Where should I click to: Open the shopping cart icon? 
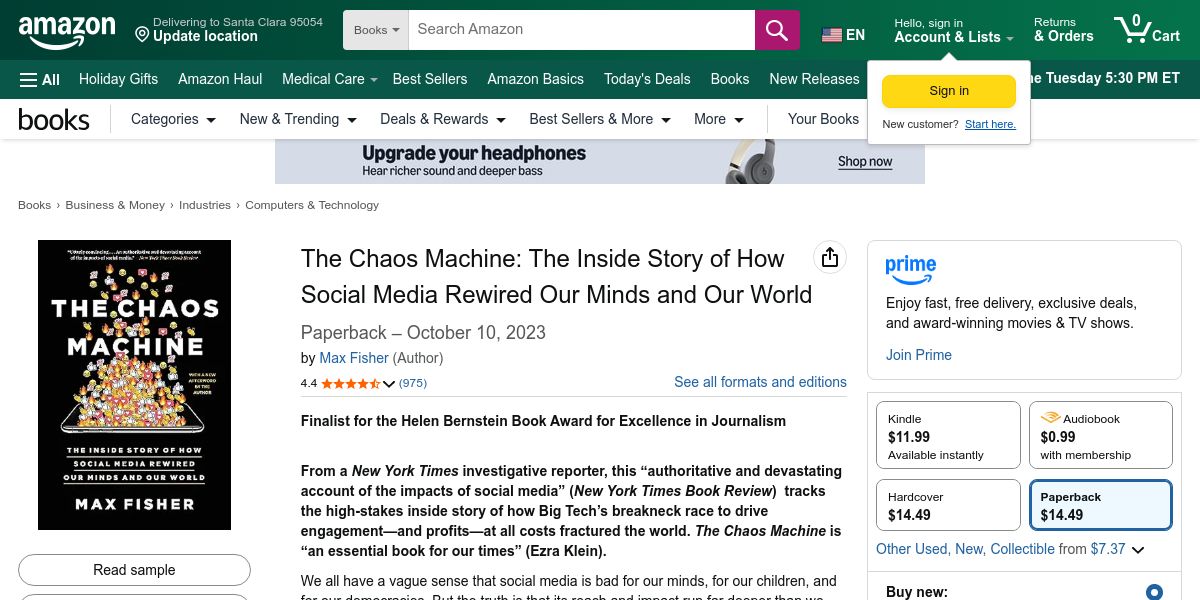pyautogui.click(x=1147, y=29)
